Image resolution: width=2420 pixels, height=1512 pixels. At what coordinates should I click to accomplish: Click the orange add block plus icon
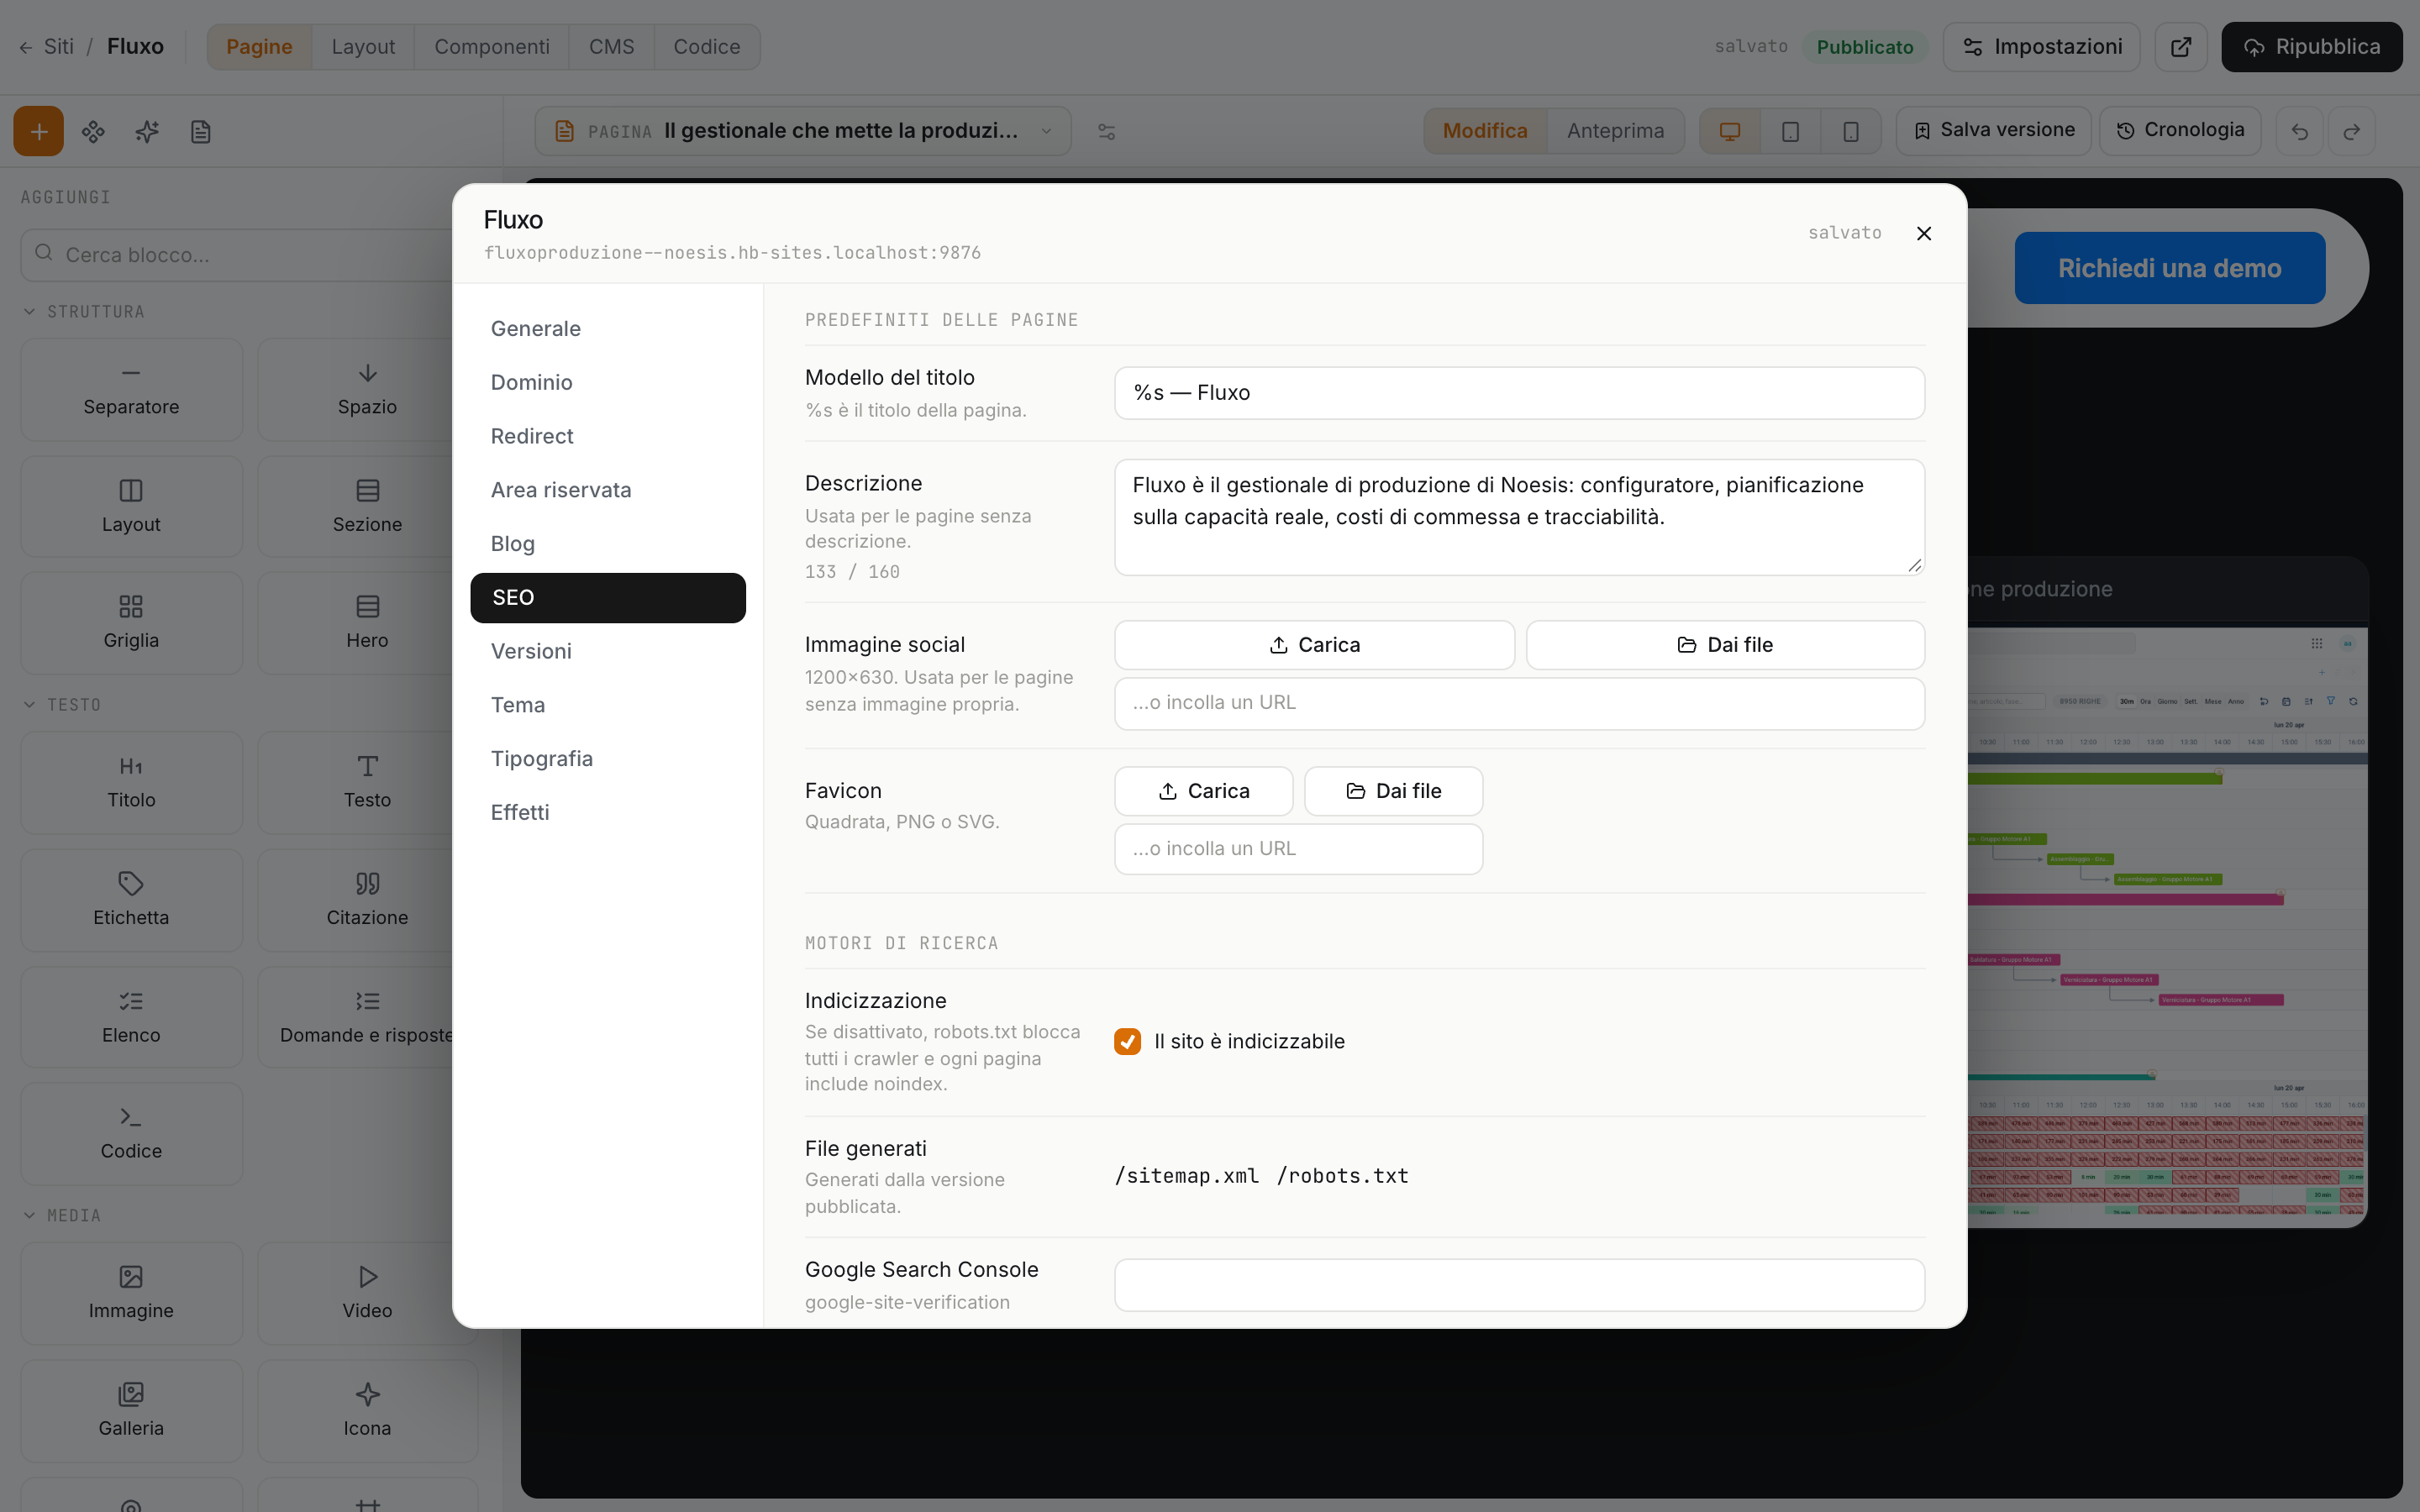pos(38,131)
